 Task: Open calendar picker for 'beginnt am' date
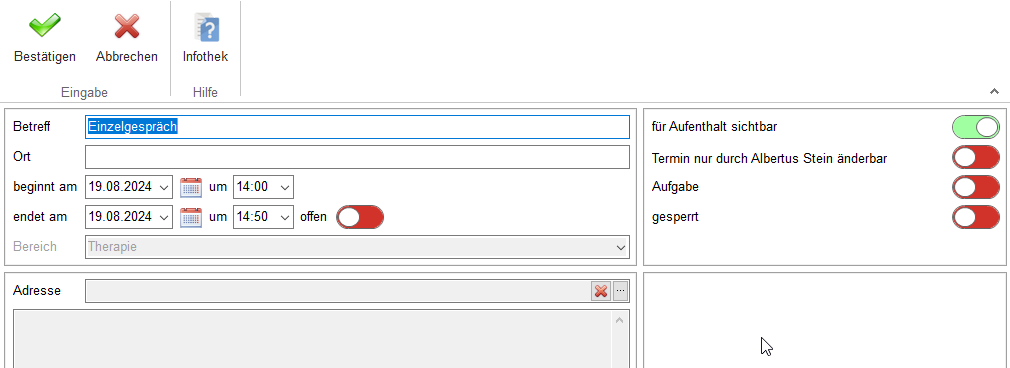tap(191, 188)
